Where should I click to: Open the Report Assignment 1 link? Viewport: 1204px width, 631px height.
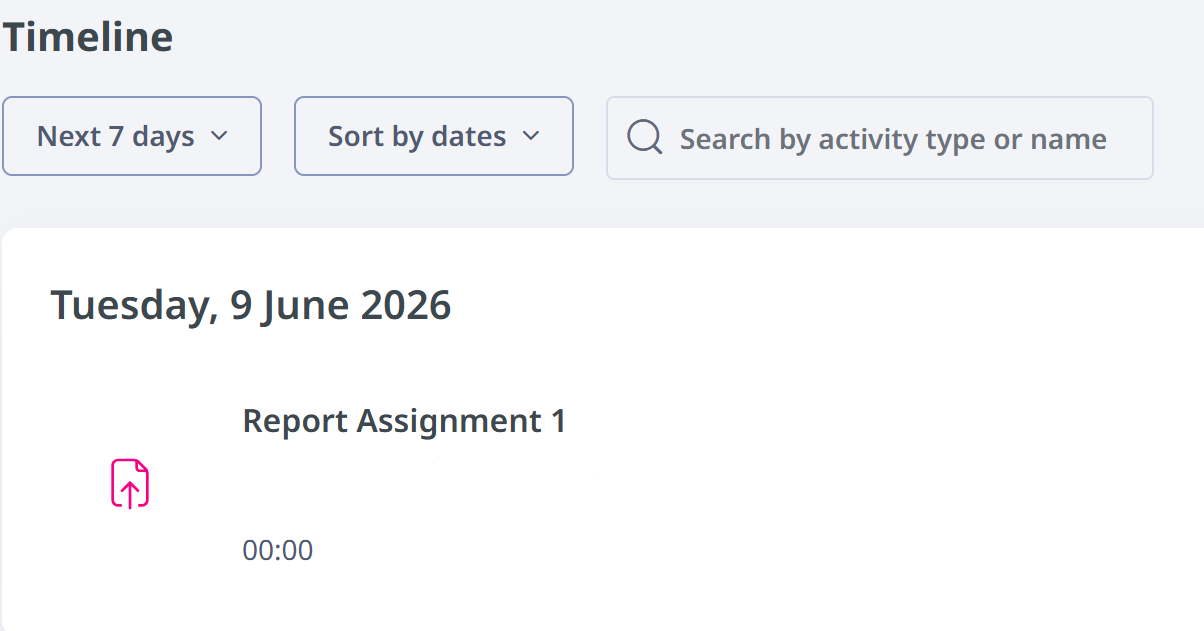pos(404,421)
